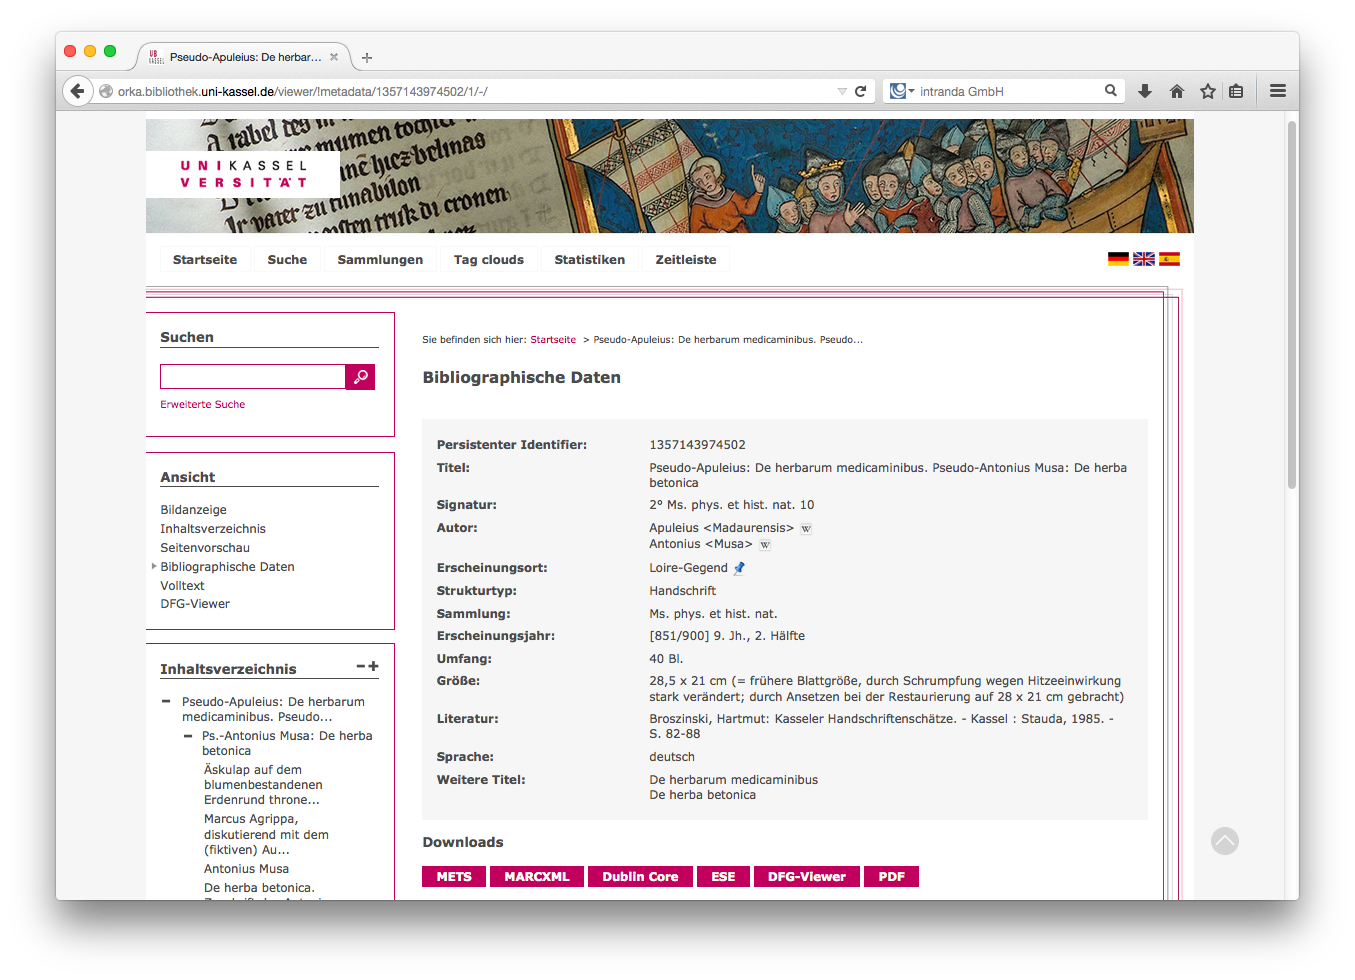This screenshot has height=980, width=1355.
Task: Open the DFG-Viewer download button
Action: click(x=807, y=877)
